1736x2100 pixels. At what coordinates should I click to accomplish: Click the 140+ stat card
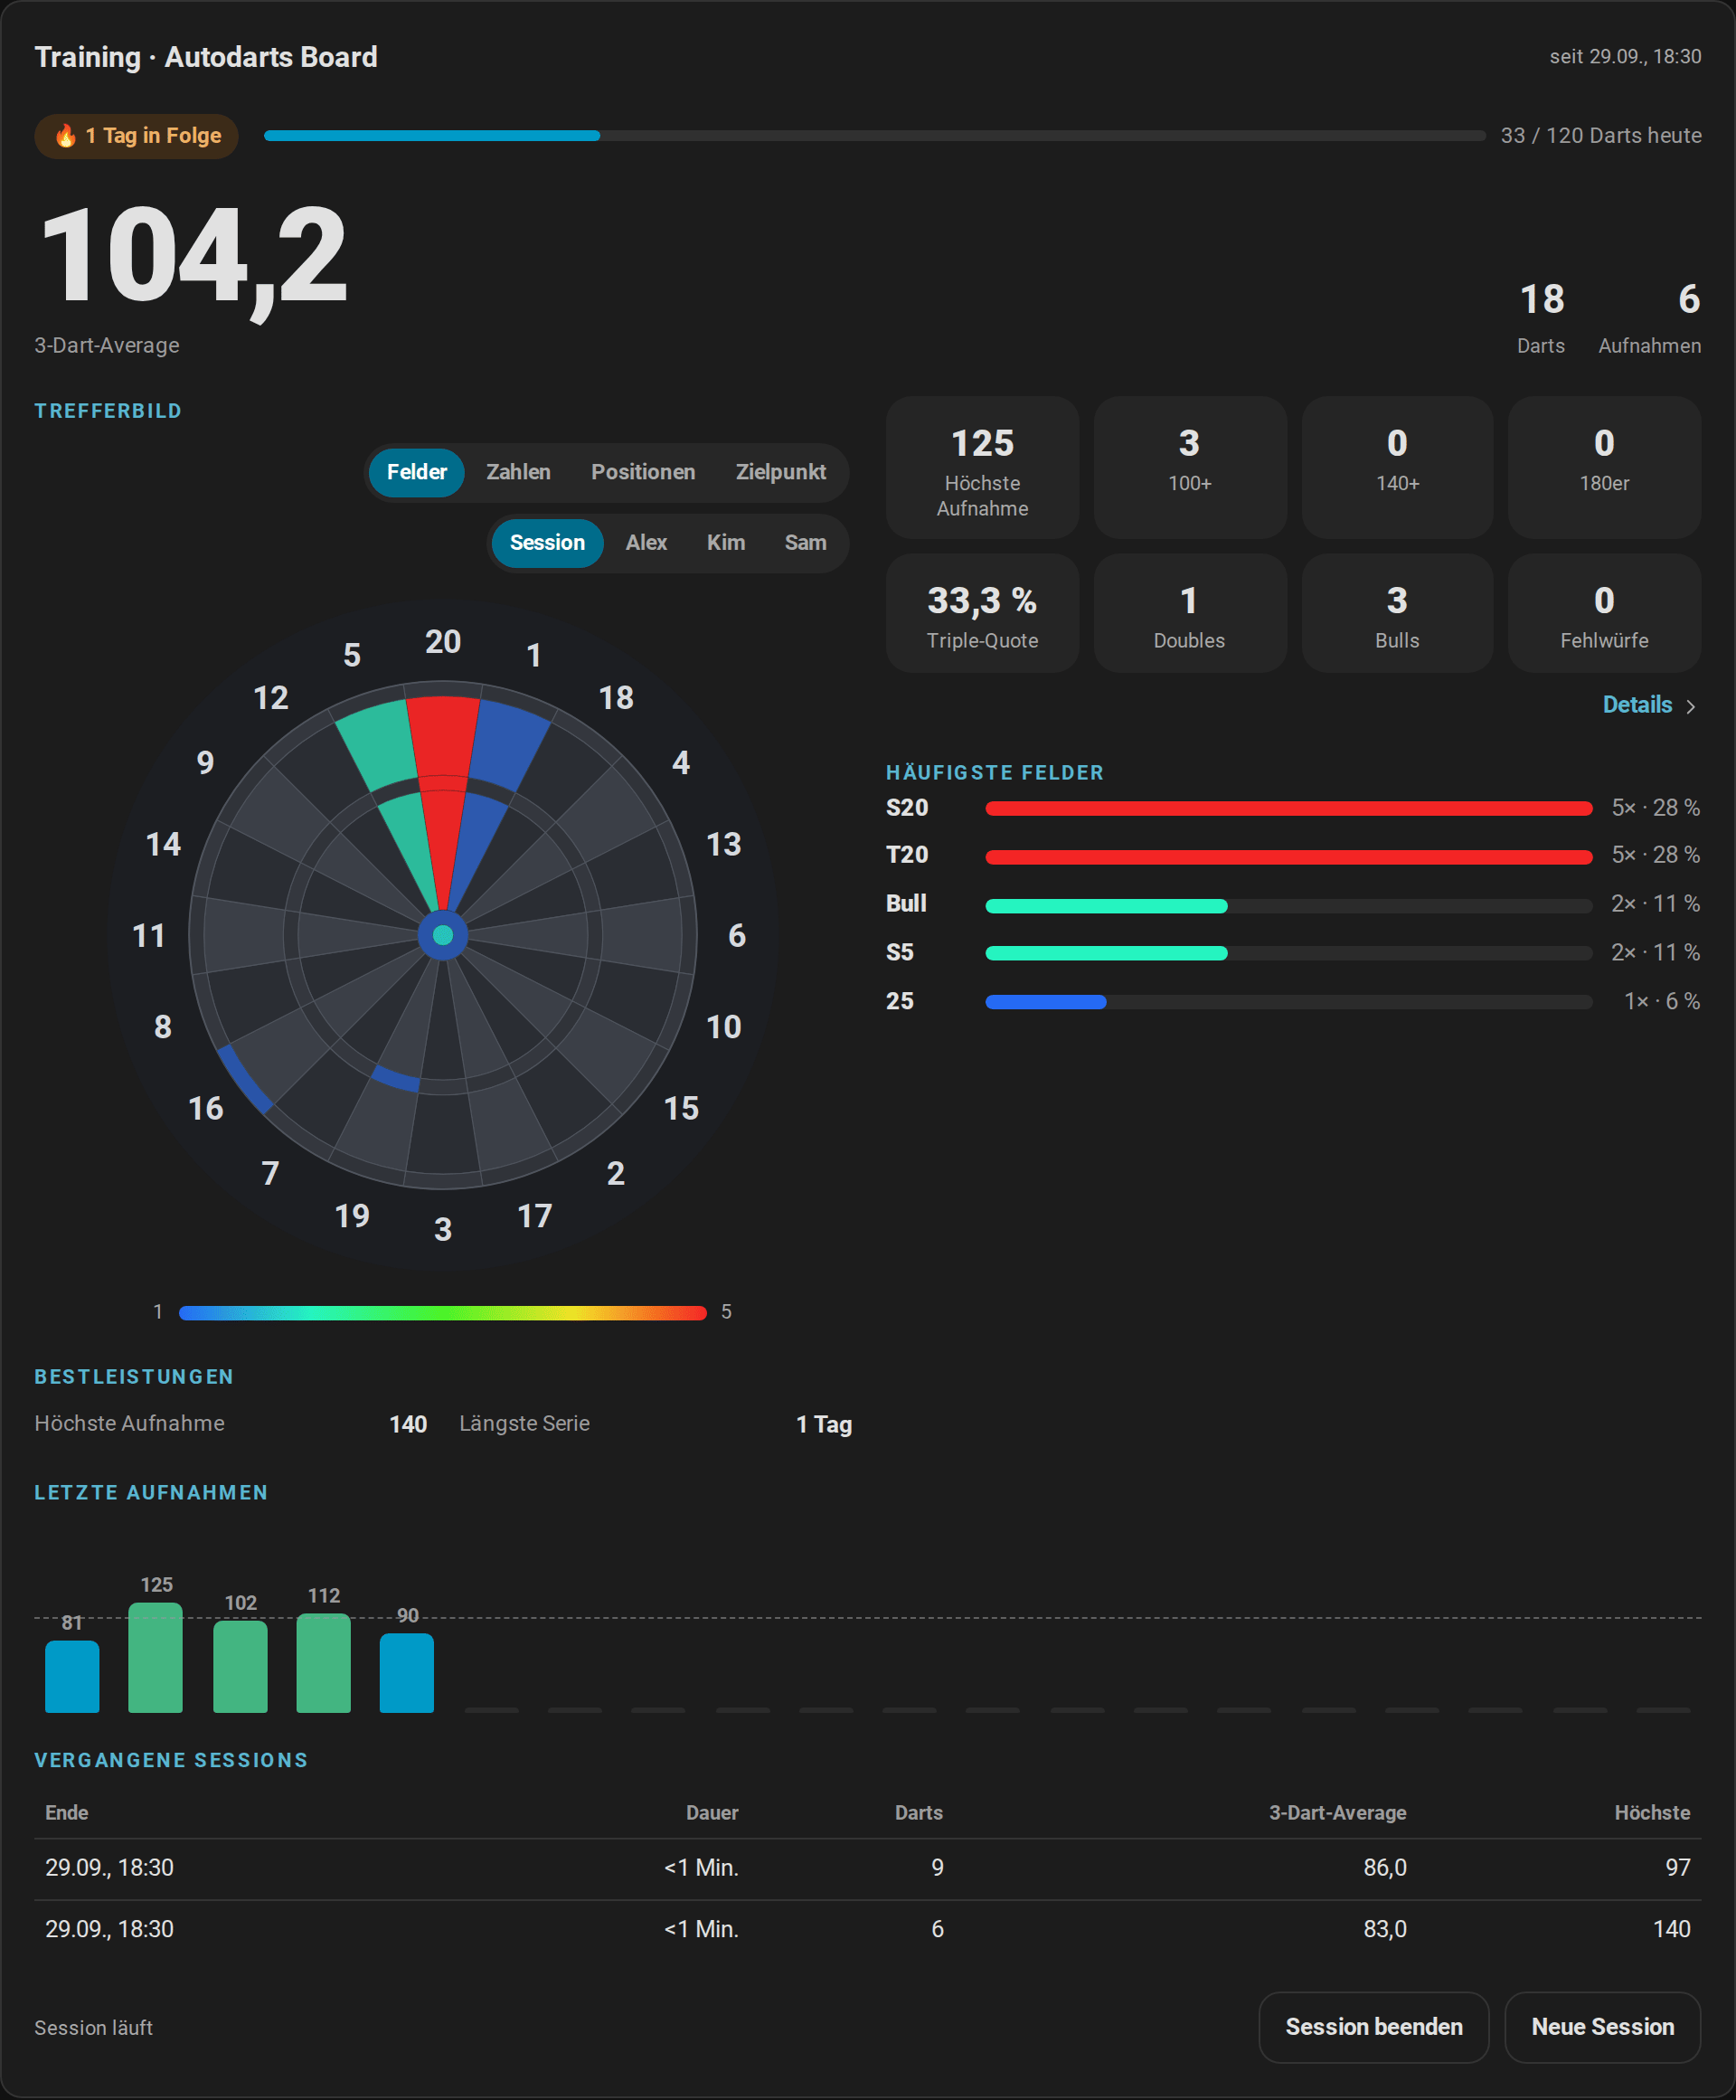tap(1397, 468)
